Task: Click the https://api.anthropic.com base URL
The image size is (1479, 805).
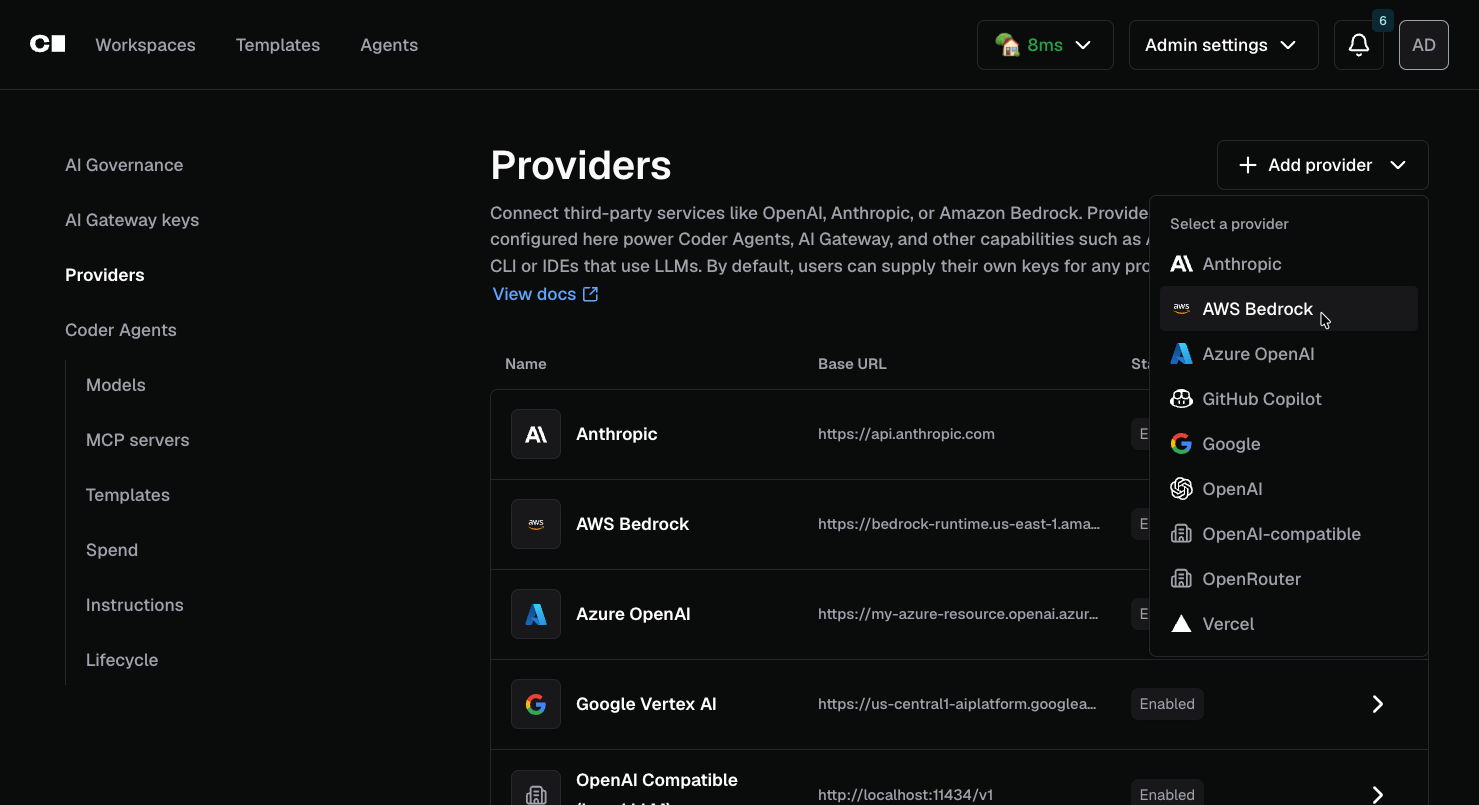Action: 906,434
